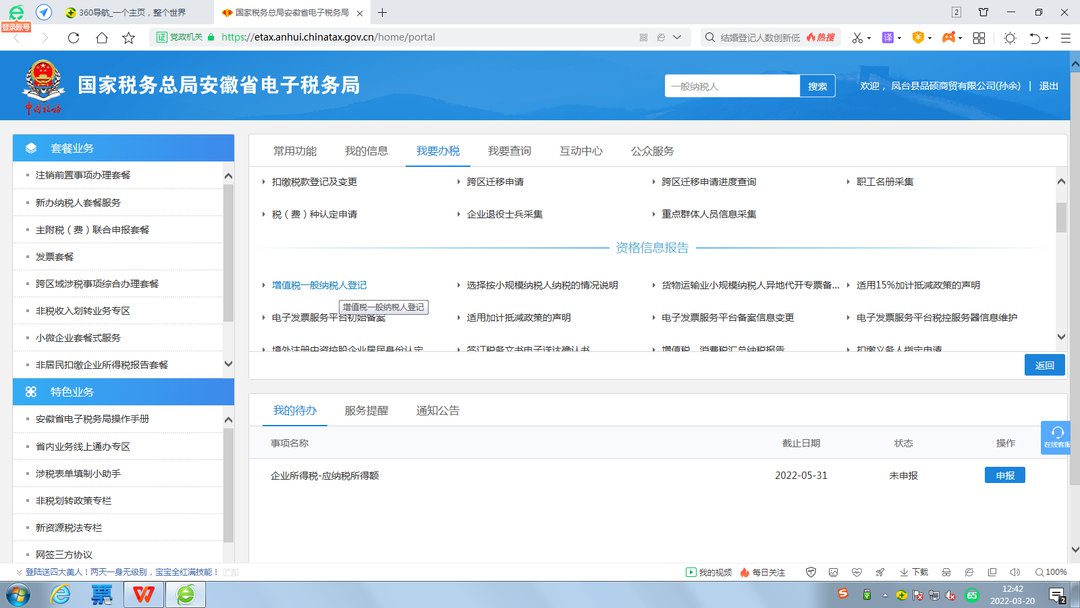Open Internet Explorer from the taskbar
The height and width of the screenshot is (608, 1080).
point(61,594)
